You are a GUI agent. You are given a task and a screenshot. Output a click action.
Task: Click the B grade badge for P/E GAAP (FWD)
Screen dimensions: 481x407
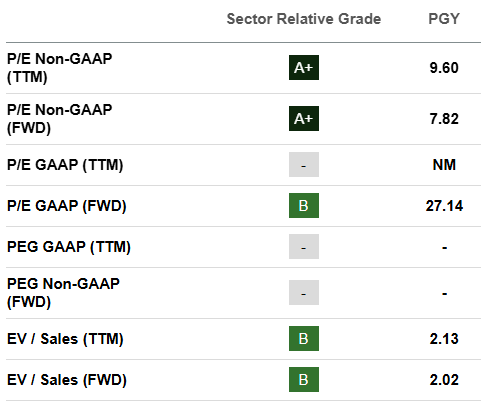(x=304, y=206)
